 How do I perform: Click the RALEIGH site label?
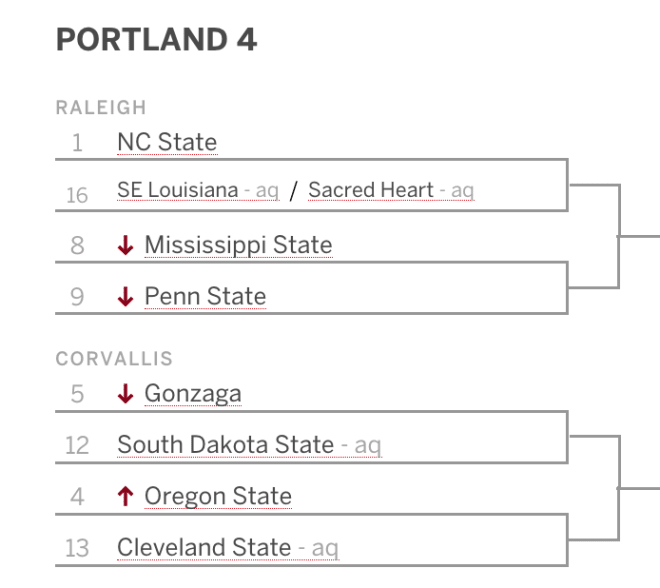tap(101, 107)
